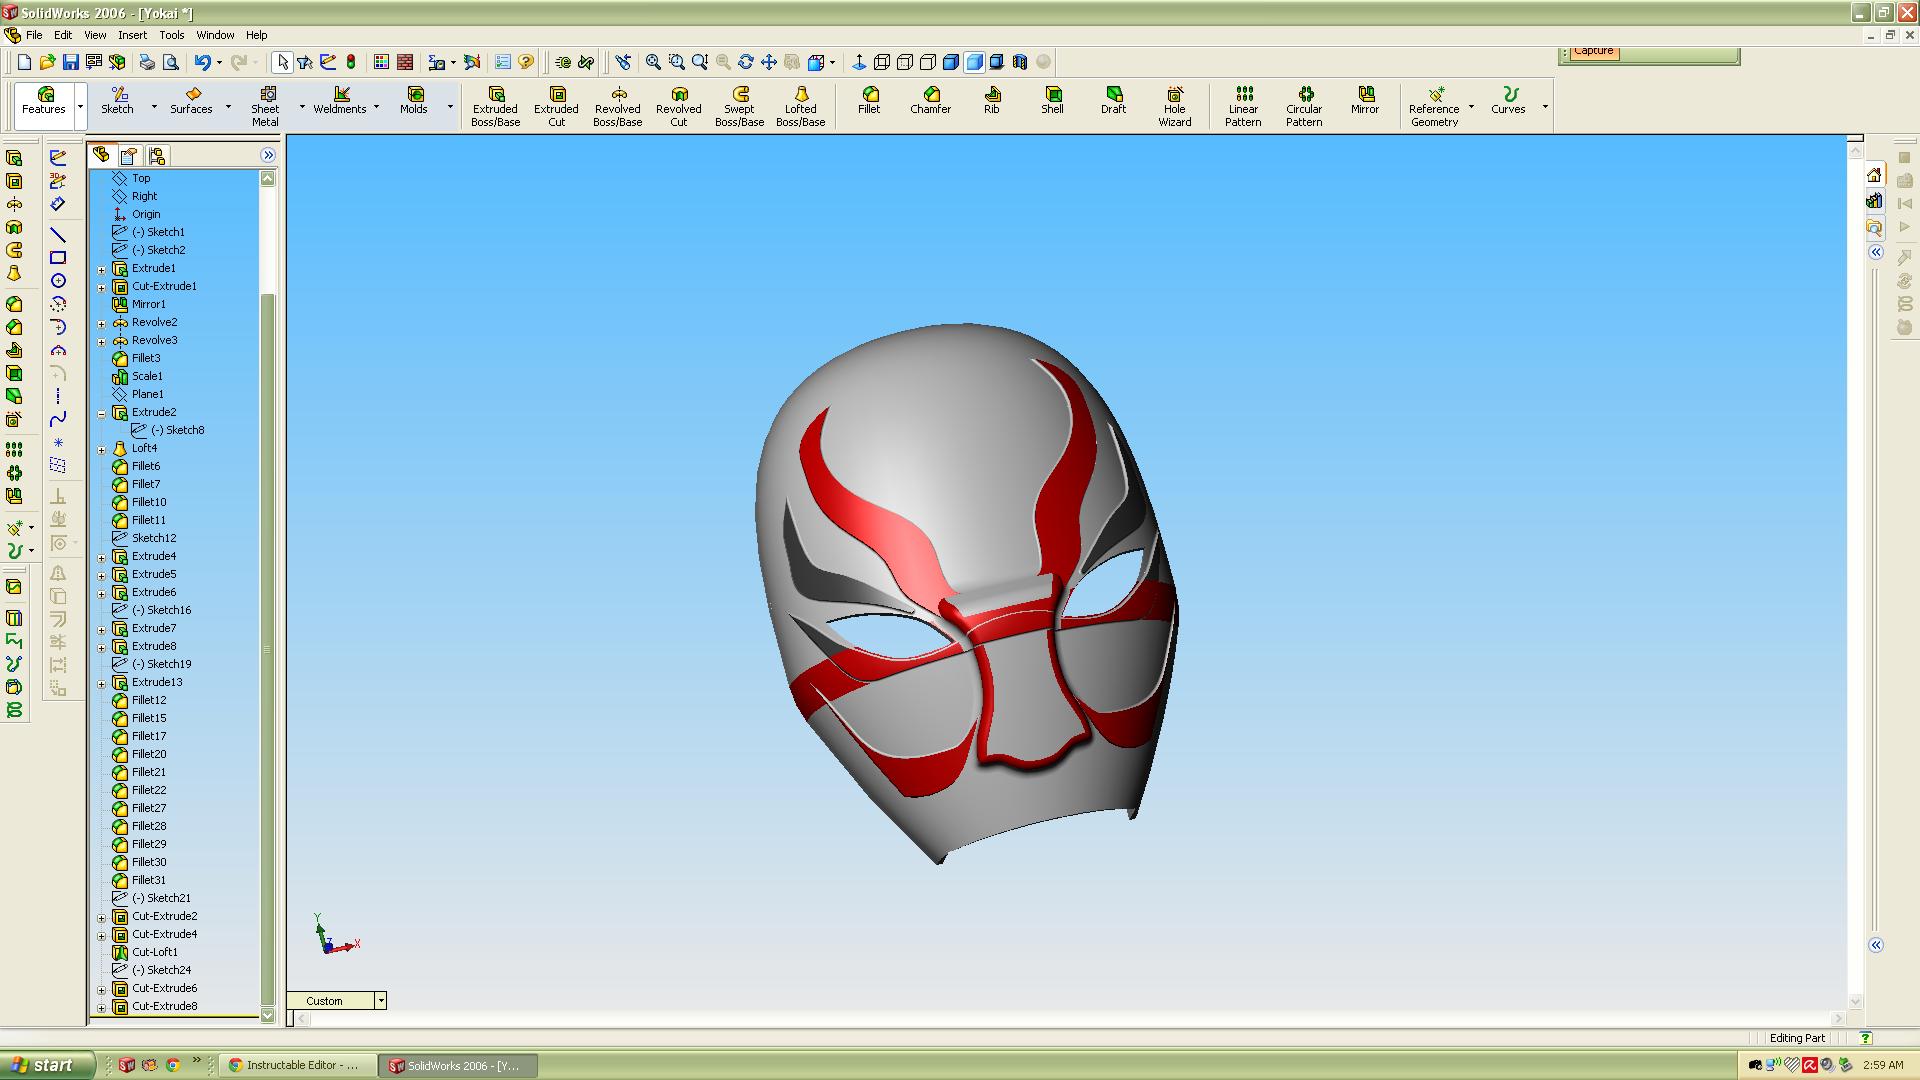This screenshot has height=1080, width=1920.
Task: Click the Shell feature icon
Action: click(x=1052, y=100)
